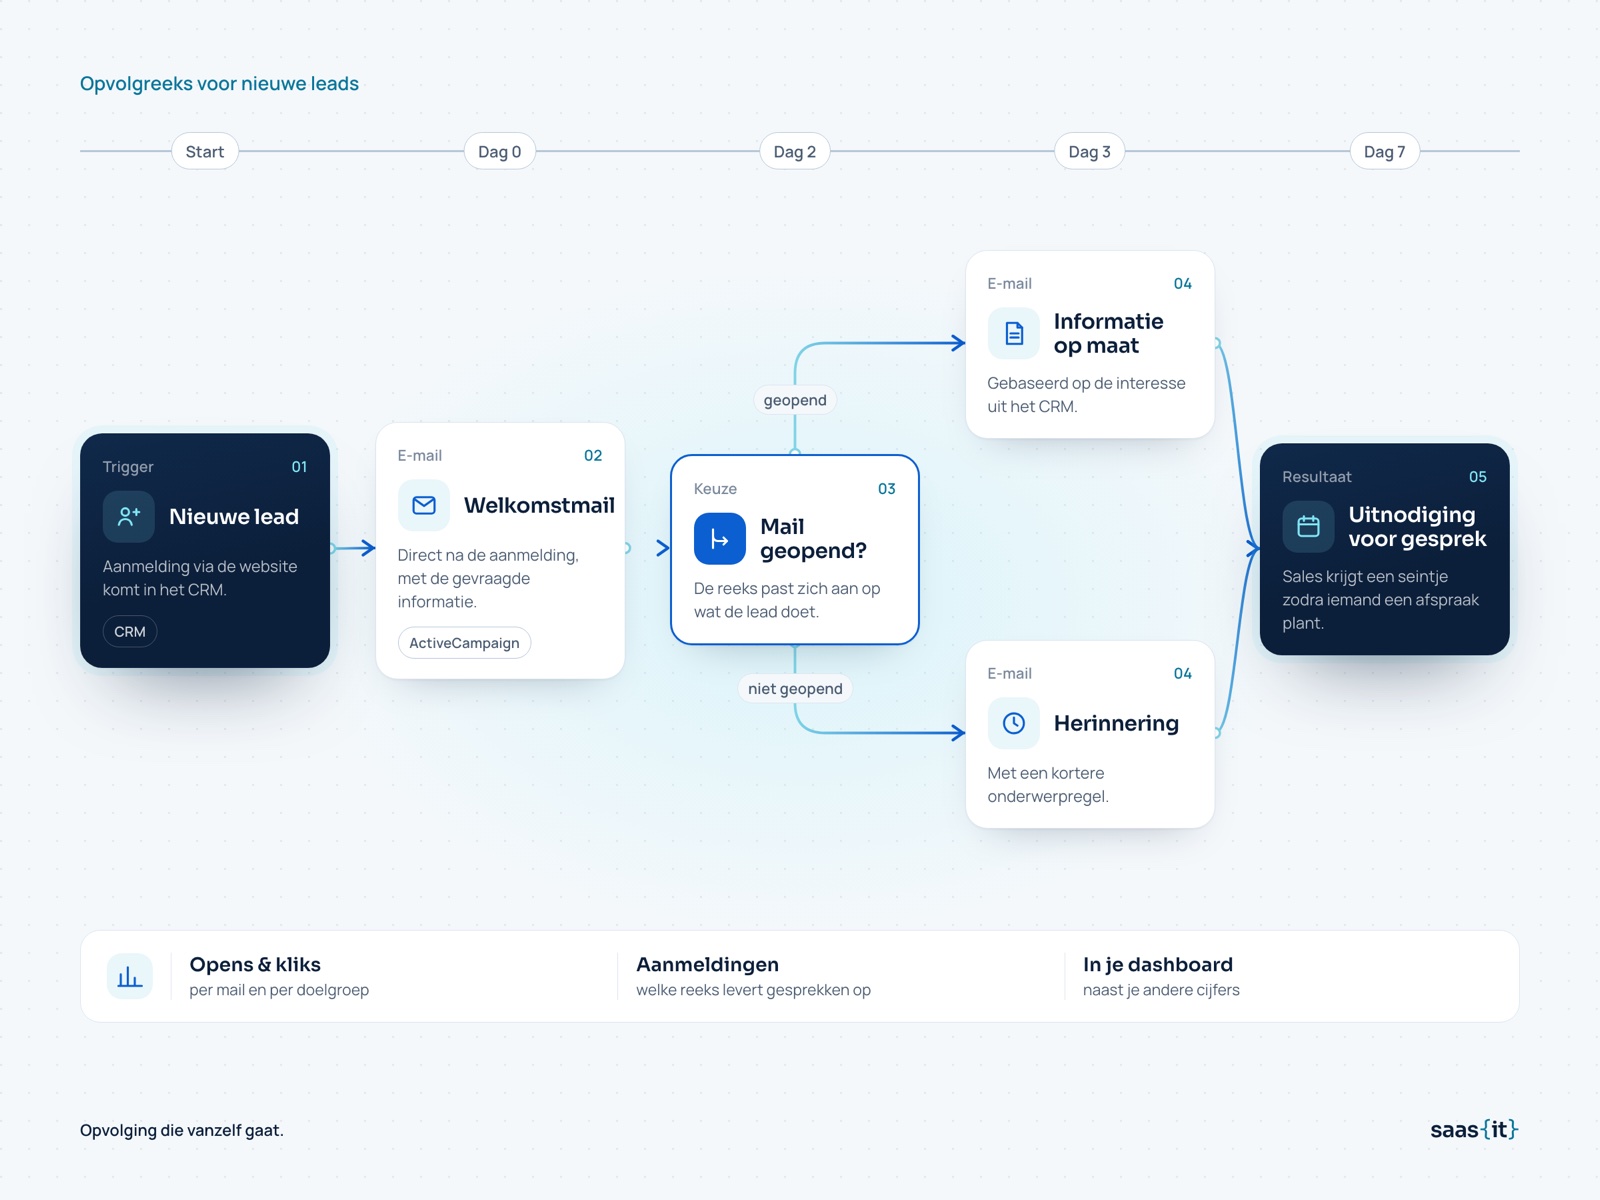Click the Resultaat label
The height and width of the screenshot is (1200, 1600).
pyautogui.click(x=1316, y=476)
